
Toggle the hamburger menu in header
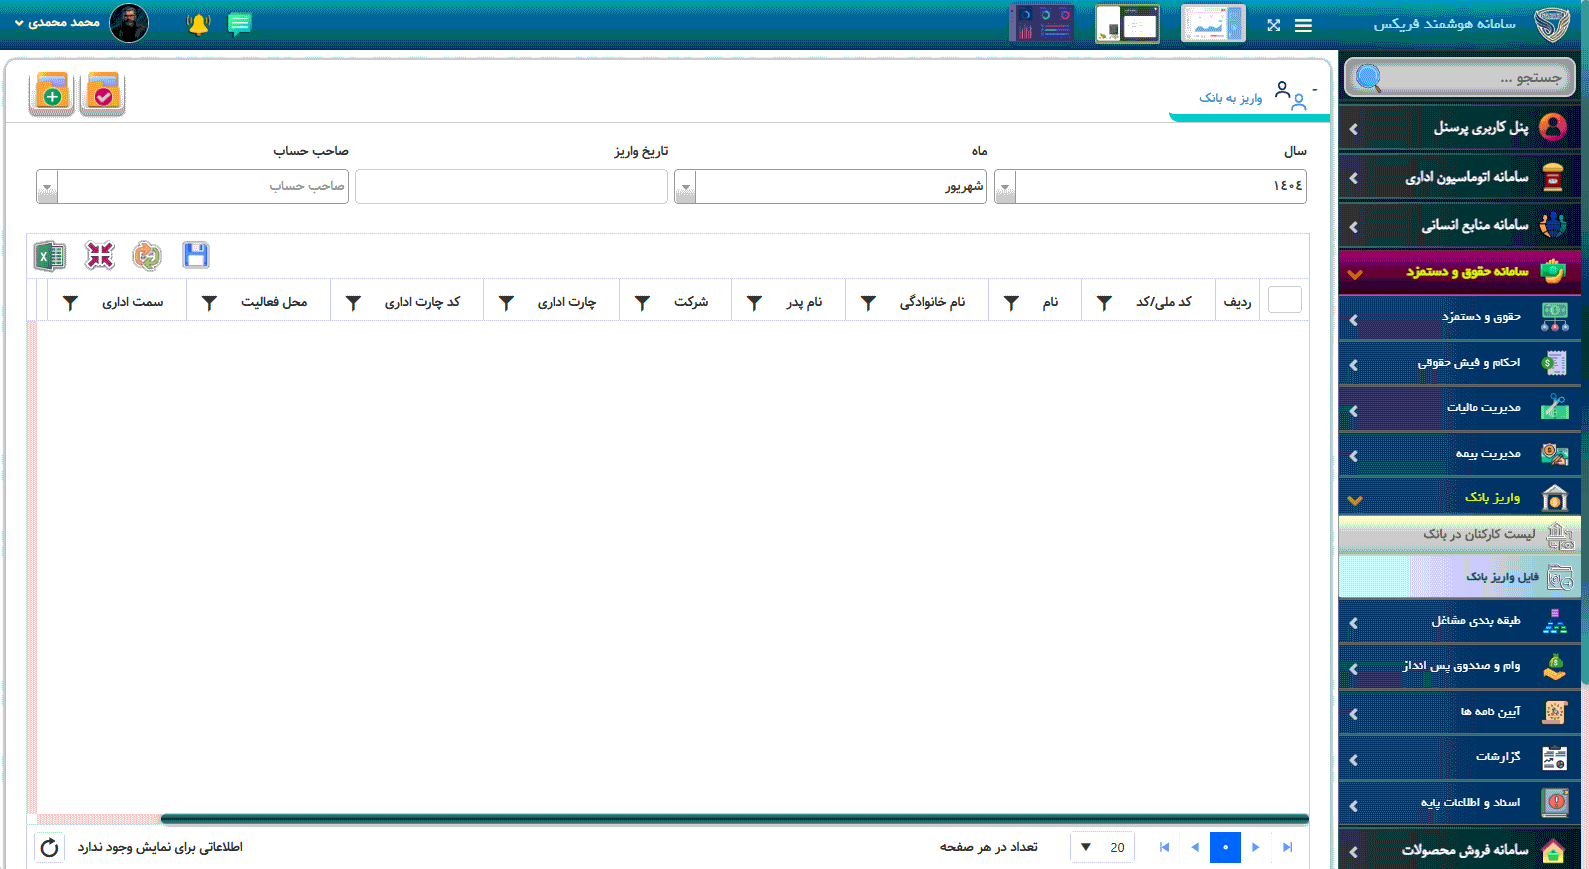(x=1303, y=25)
